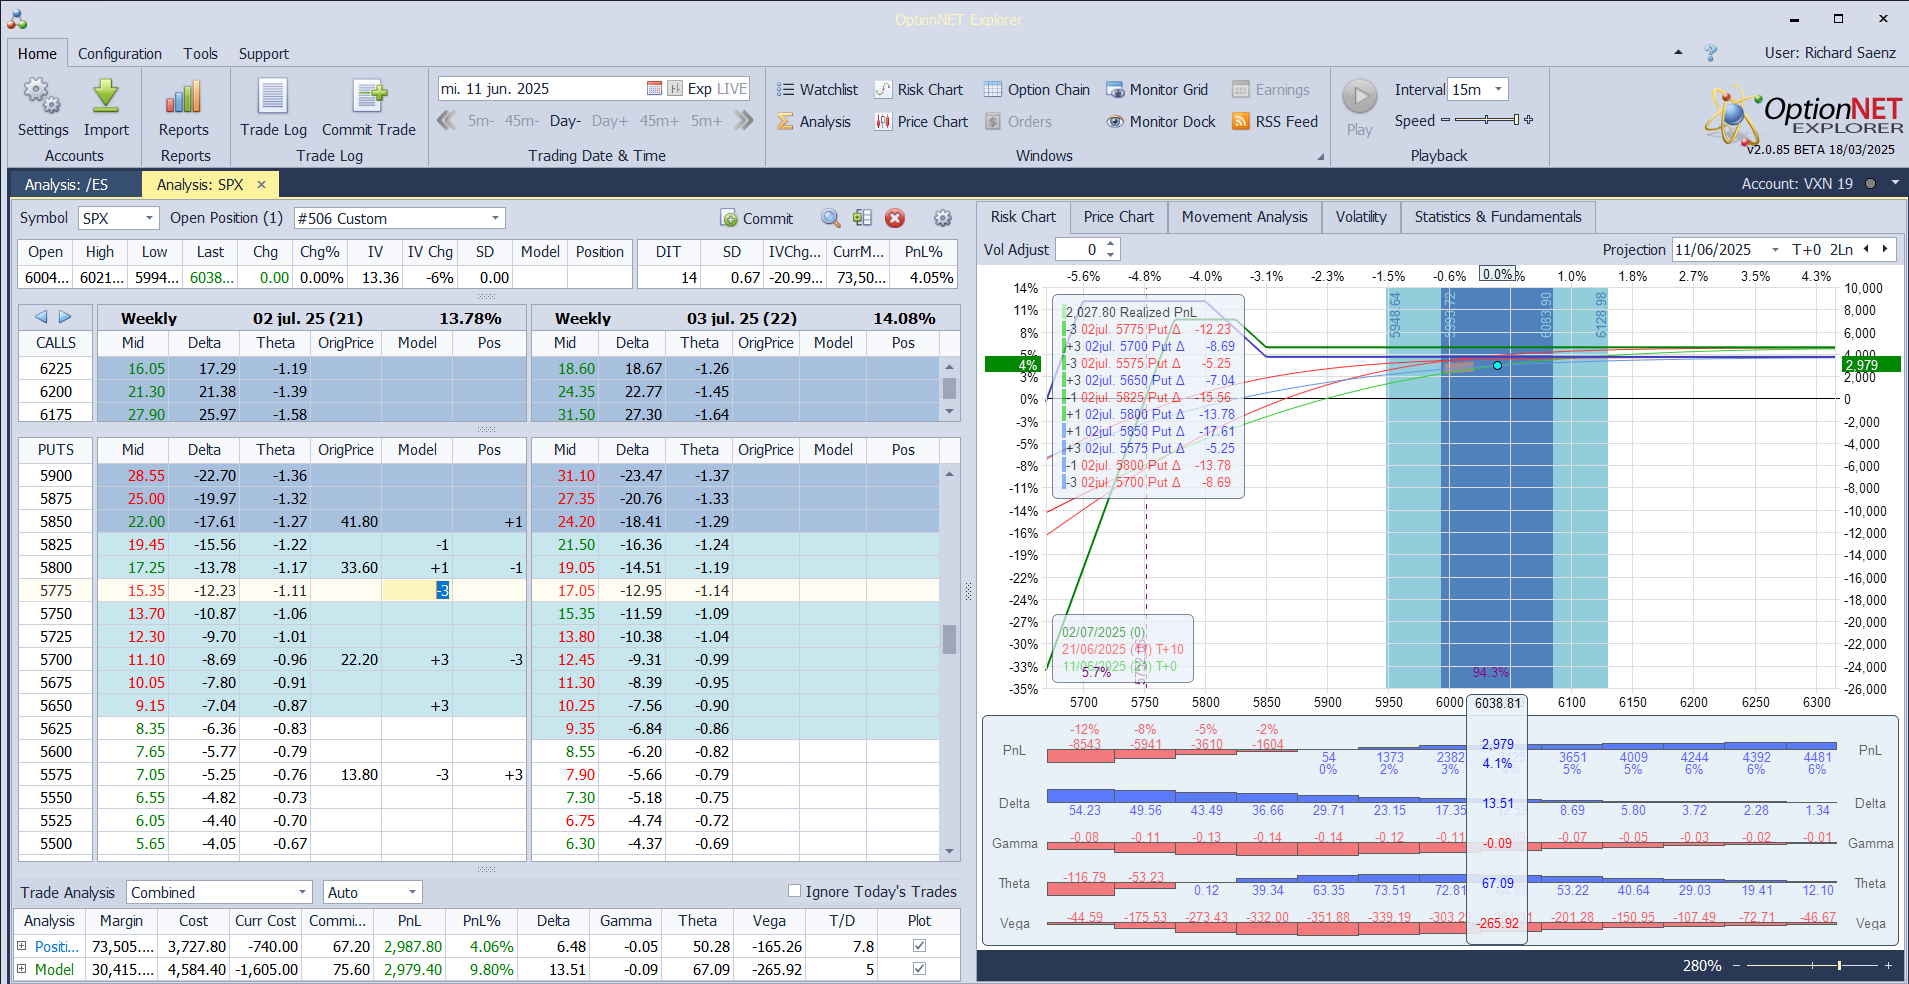Switch to the Analysis: /ES tab
This screenshot has height=984, width=1909.
pos(66,184)
